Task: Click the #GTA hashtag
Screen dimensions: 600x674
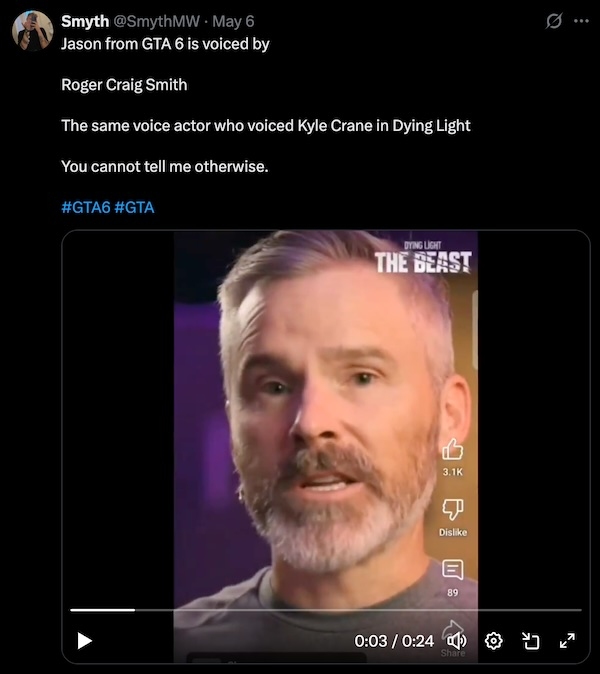Action: click(x=135, y=207)
